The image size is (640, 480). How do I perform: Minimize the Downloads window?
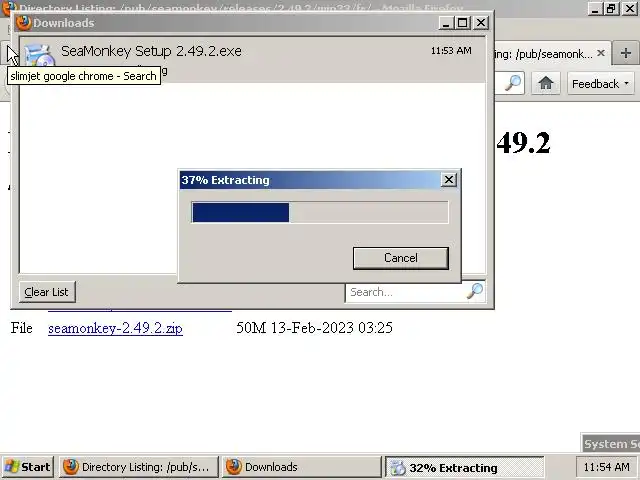tap(446, 23)
